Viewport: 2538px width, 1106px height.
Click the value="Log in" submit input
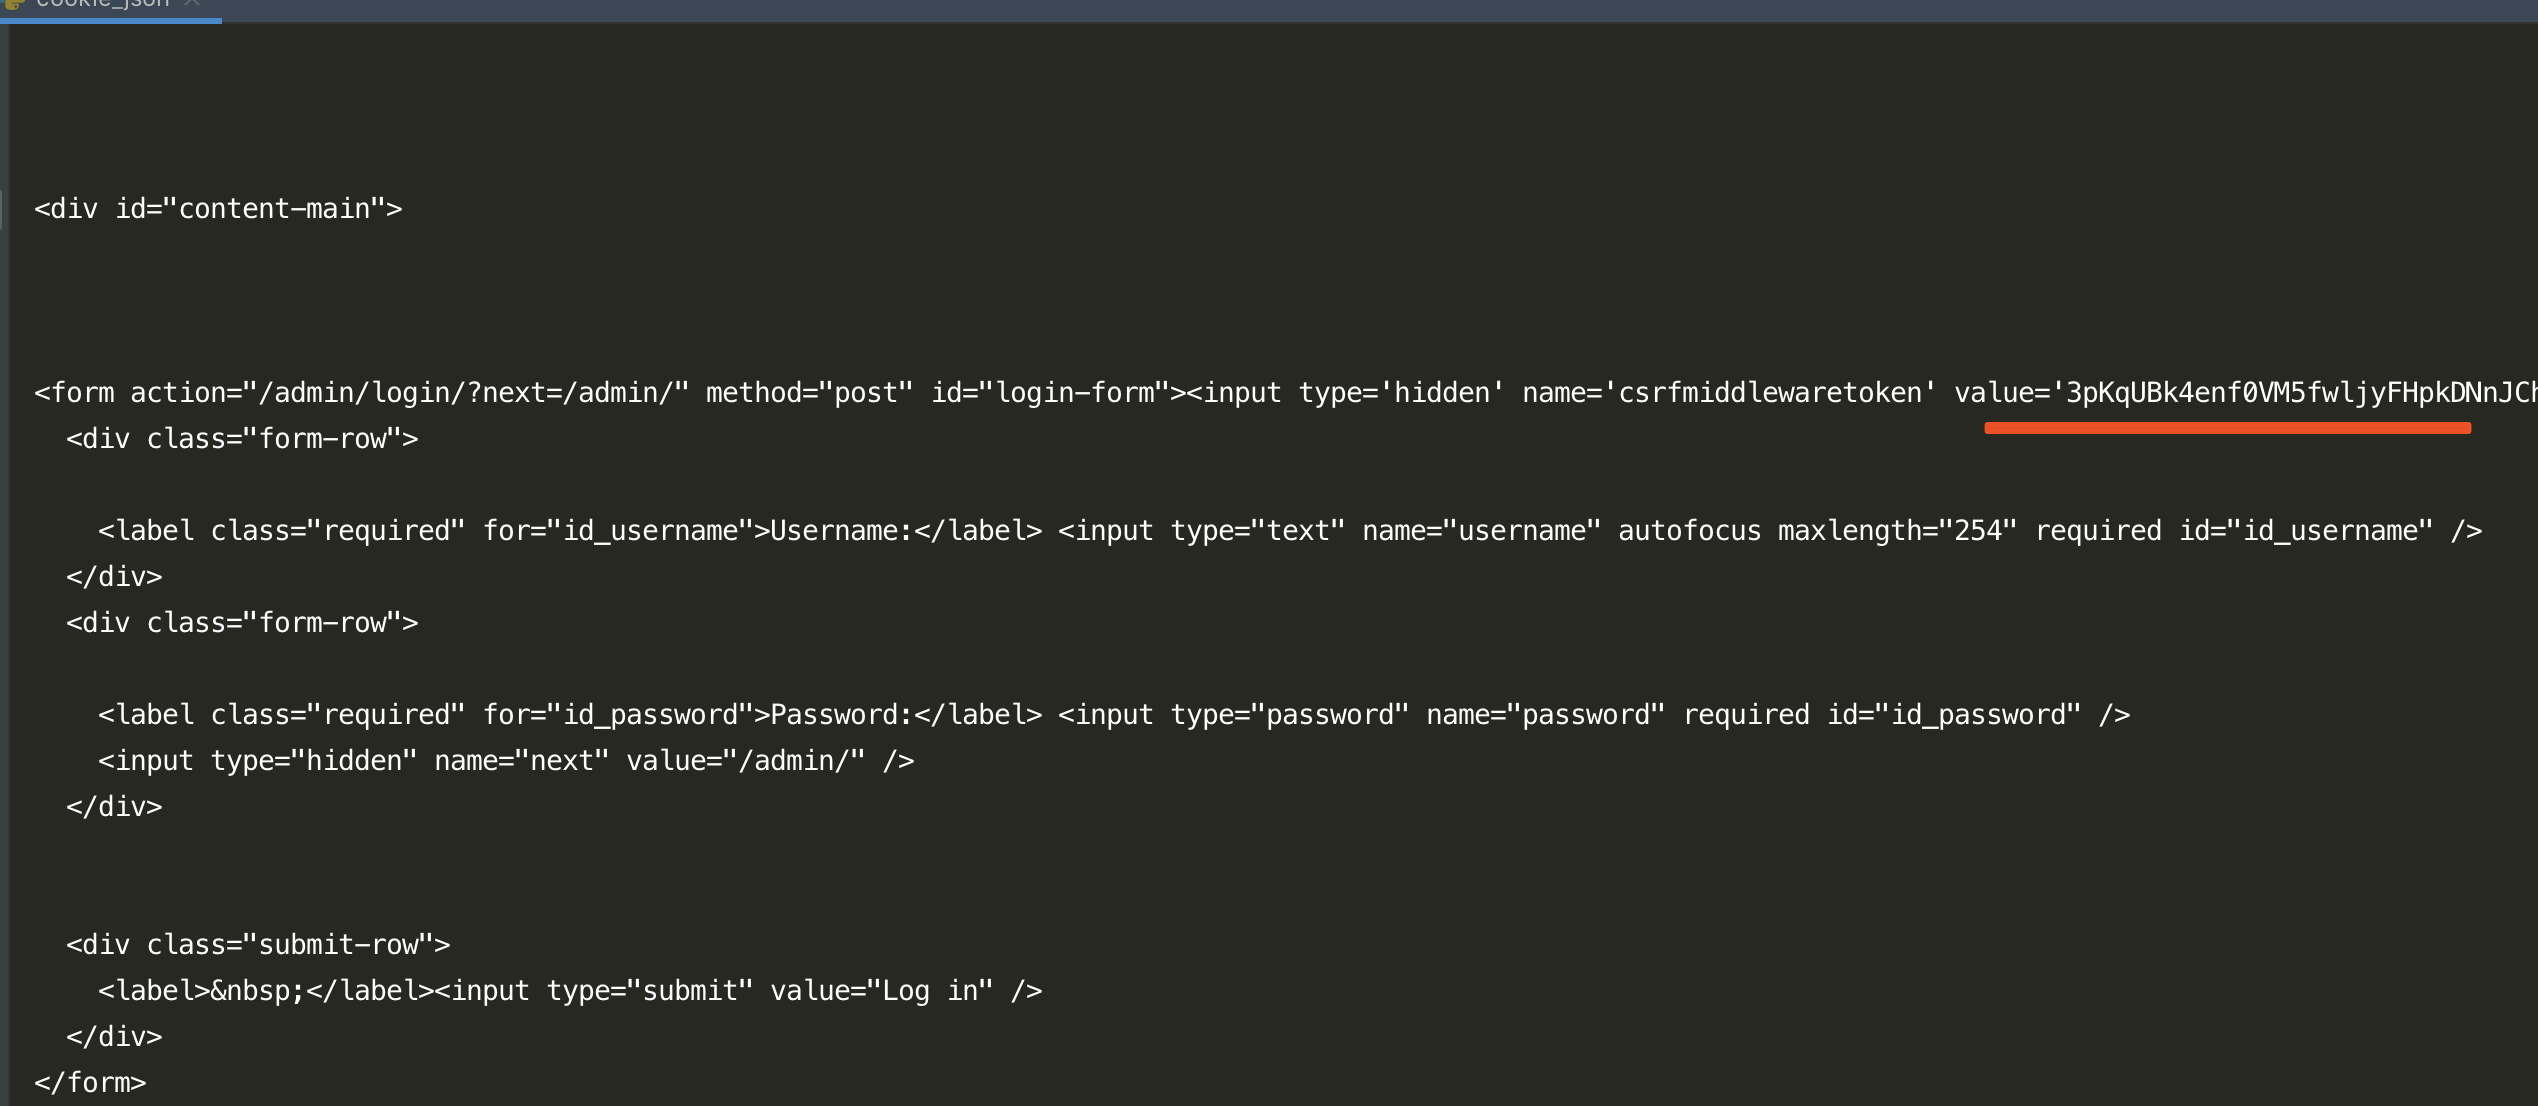880,991
